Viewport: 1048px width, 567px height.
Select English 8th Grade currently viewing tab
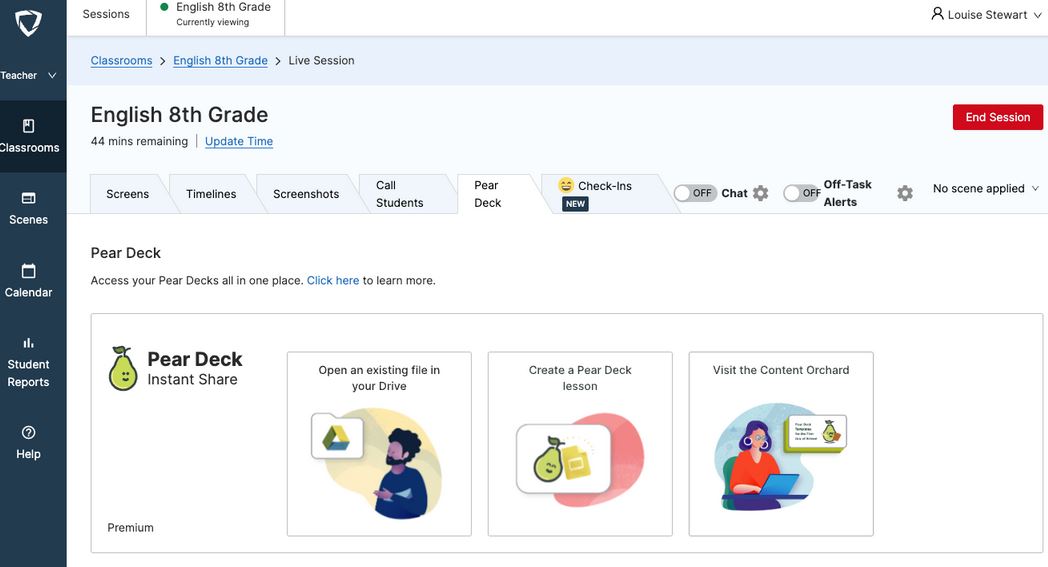(216, 14)
